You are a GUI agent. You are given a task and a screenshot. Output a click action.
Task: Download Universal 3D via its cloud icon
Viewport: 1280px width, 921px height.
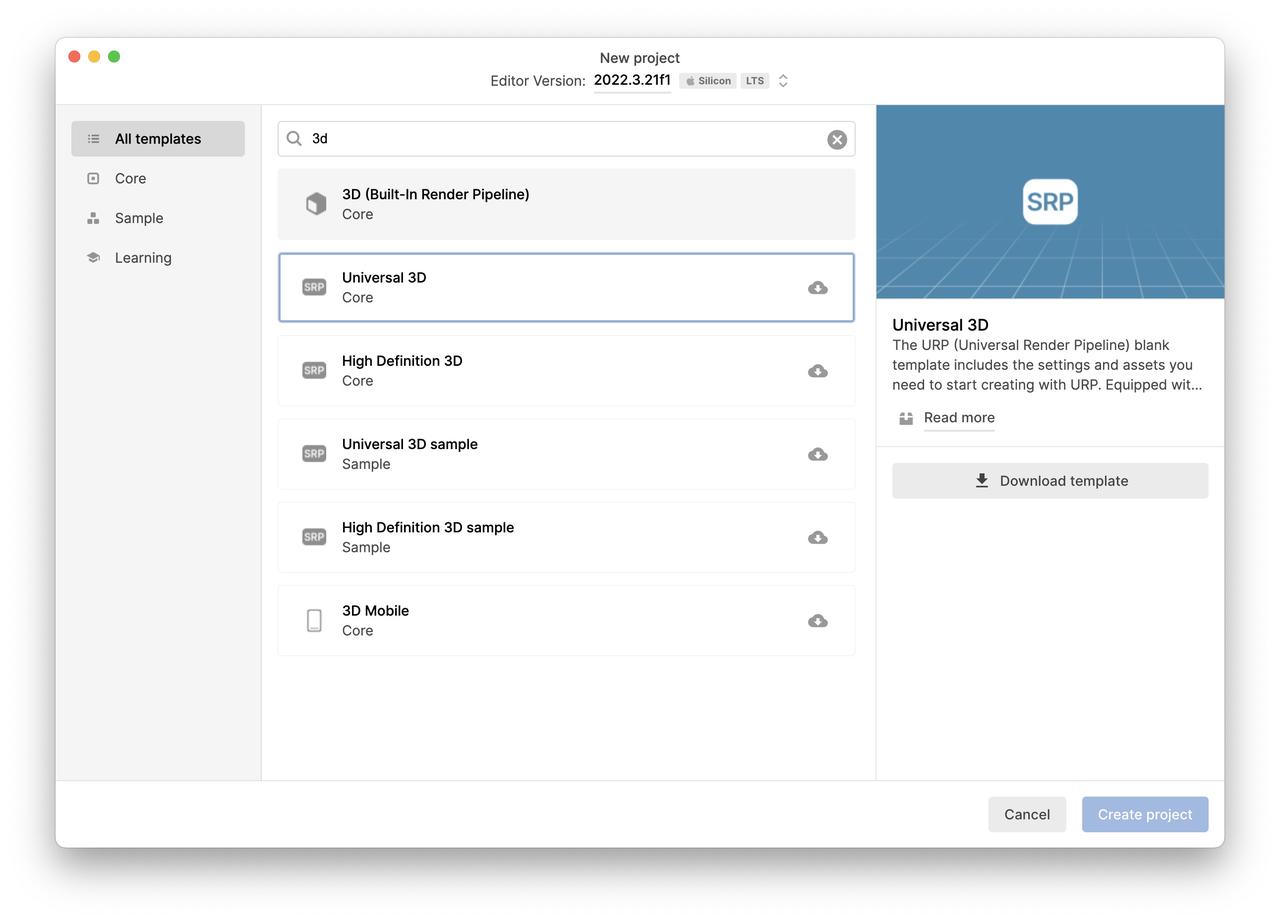[818, 288]
